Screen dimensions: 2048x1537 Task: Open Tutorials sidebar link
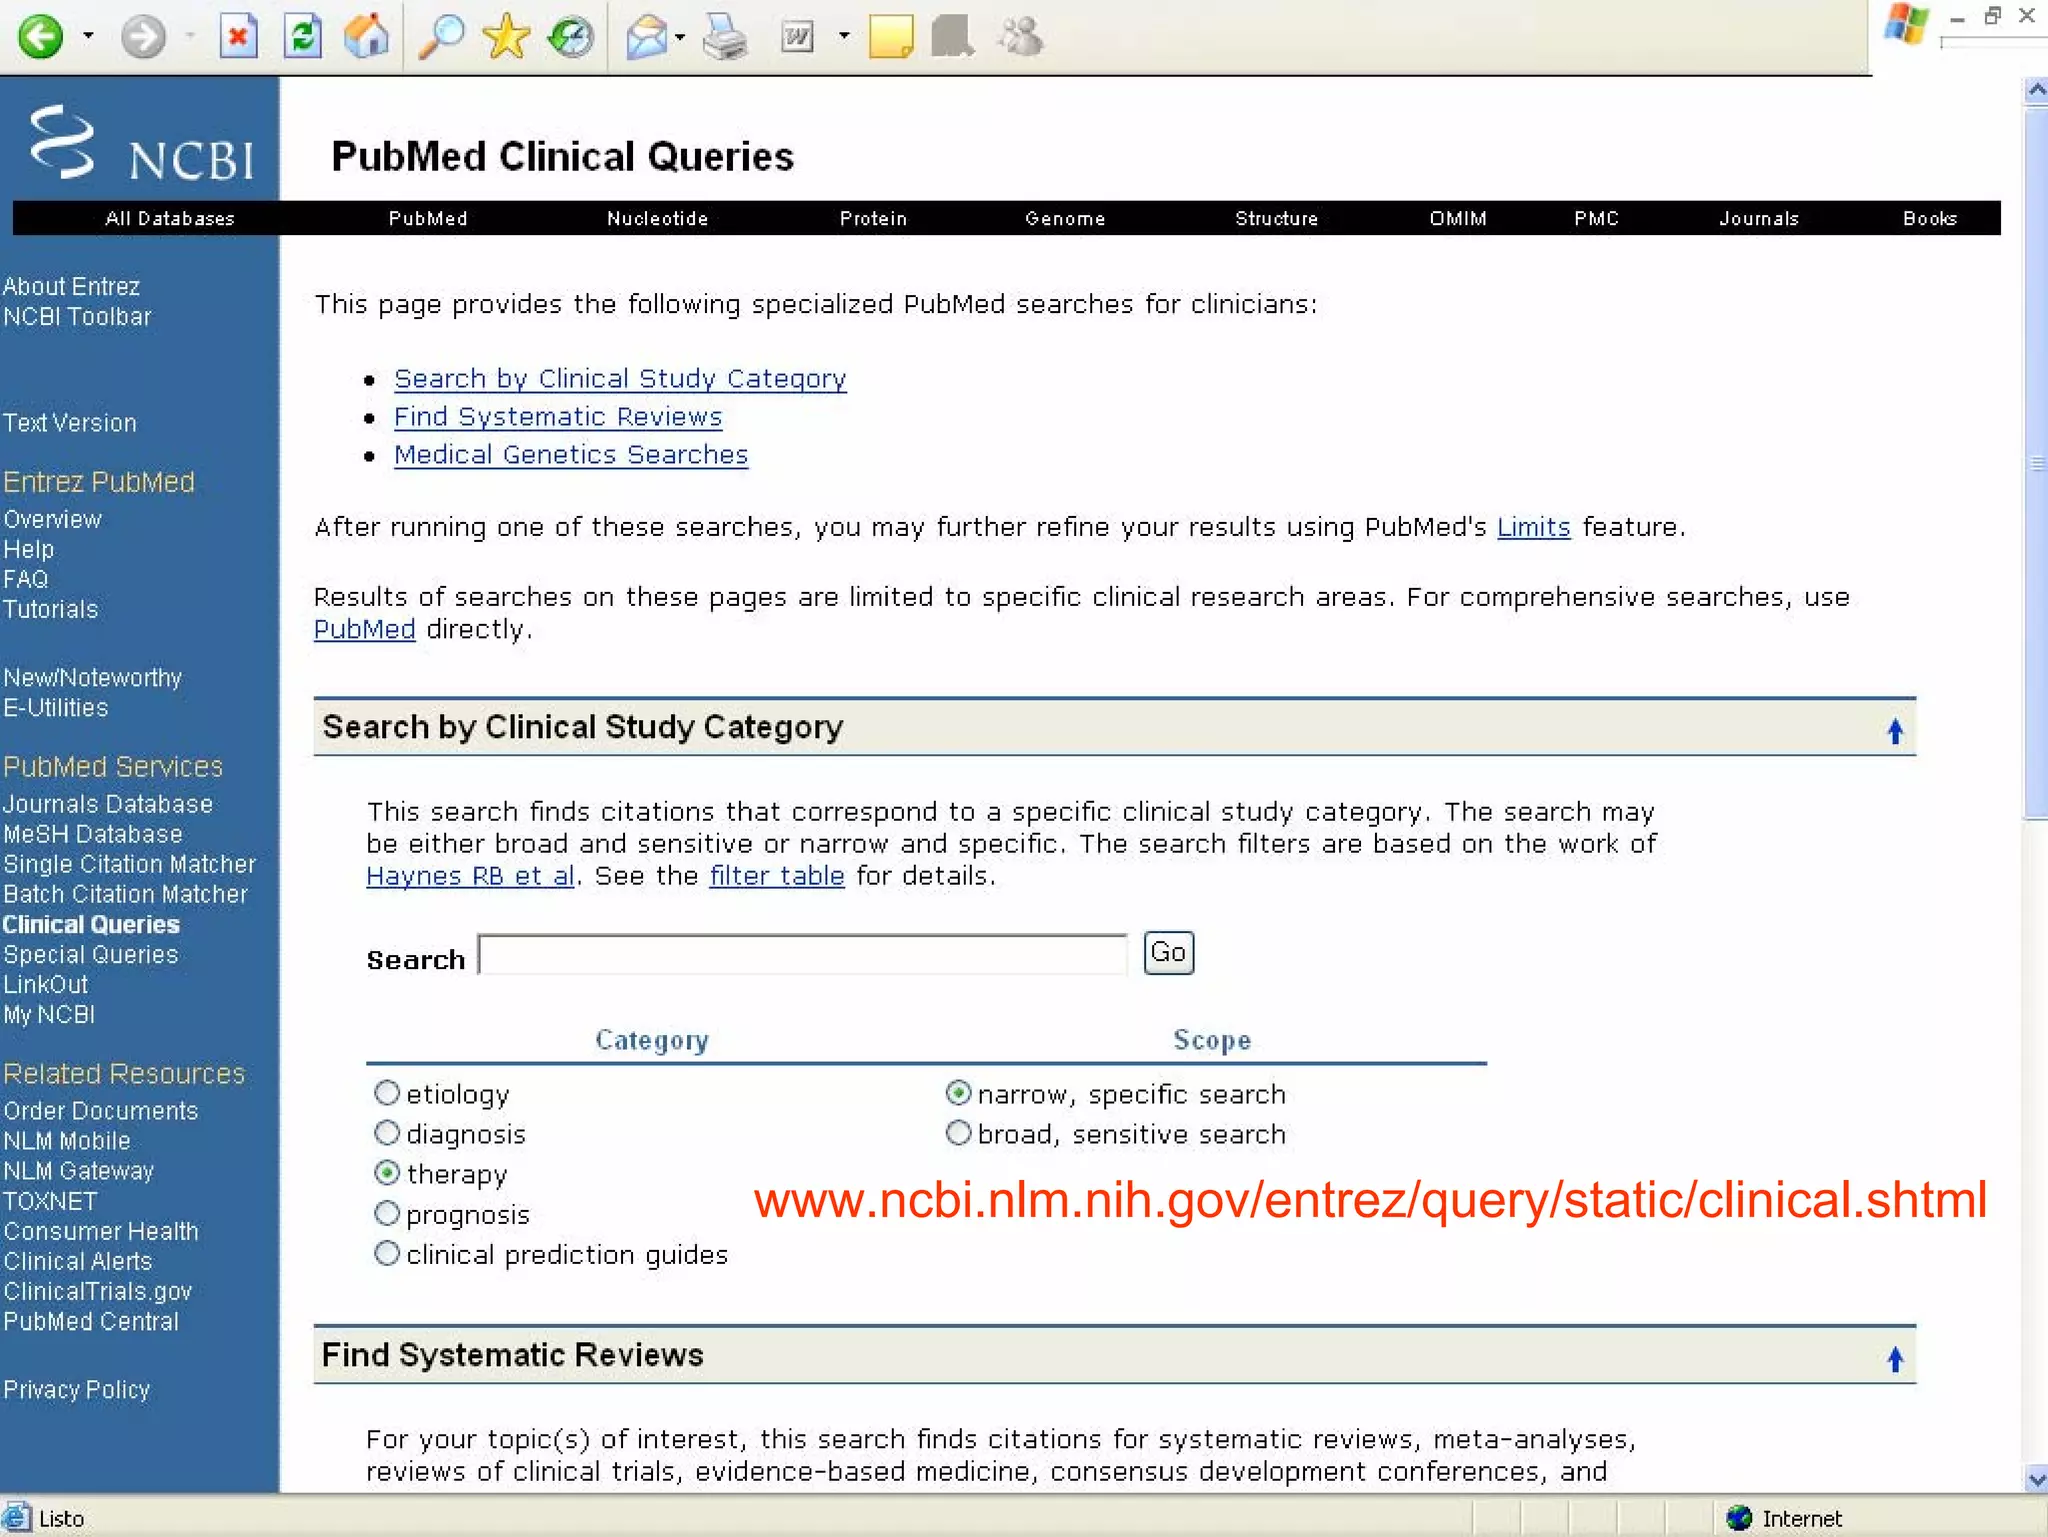click(50, 610)
